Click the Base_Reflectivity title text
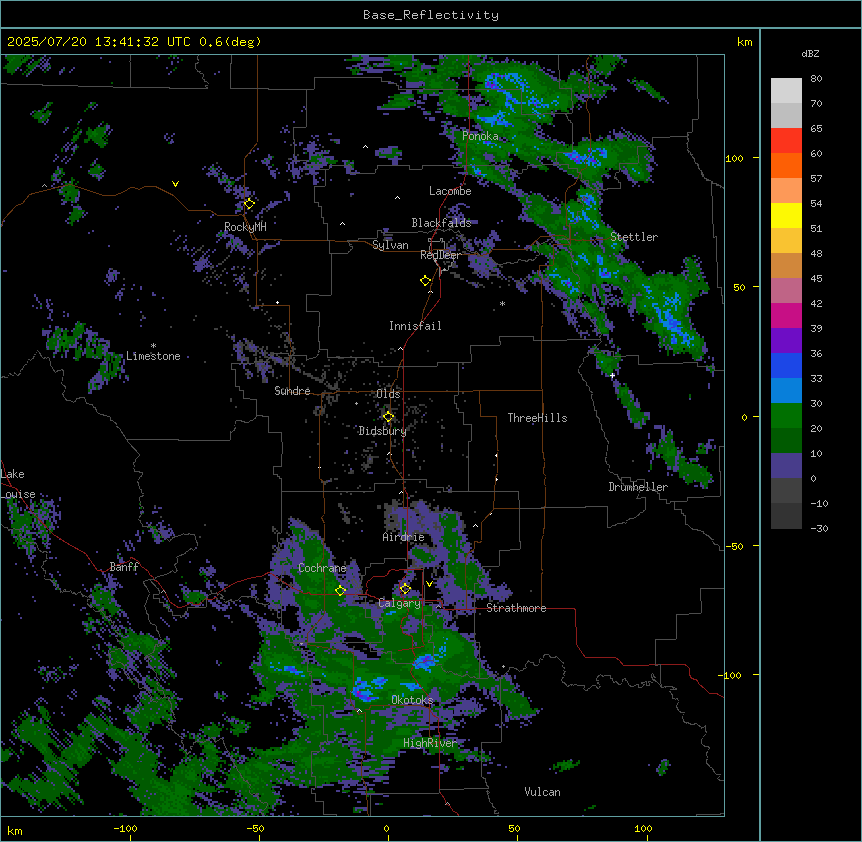 pos(431,15)
